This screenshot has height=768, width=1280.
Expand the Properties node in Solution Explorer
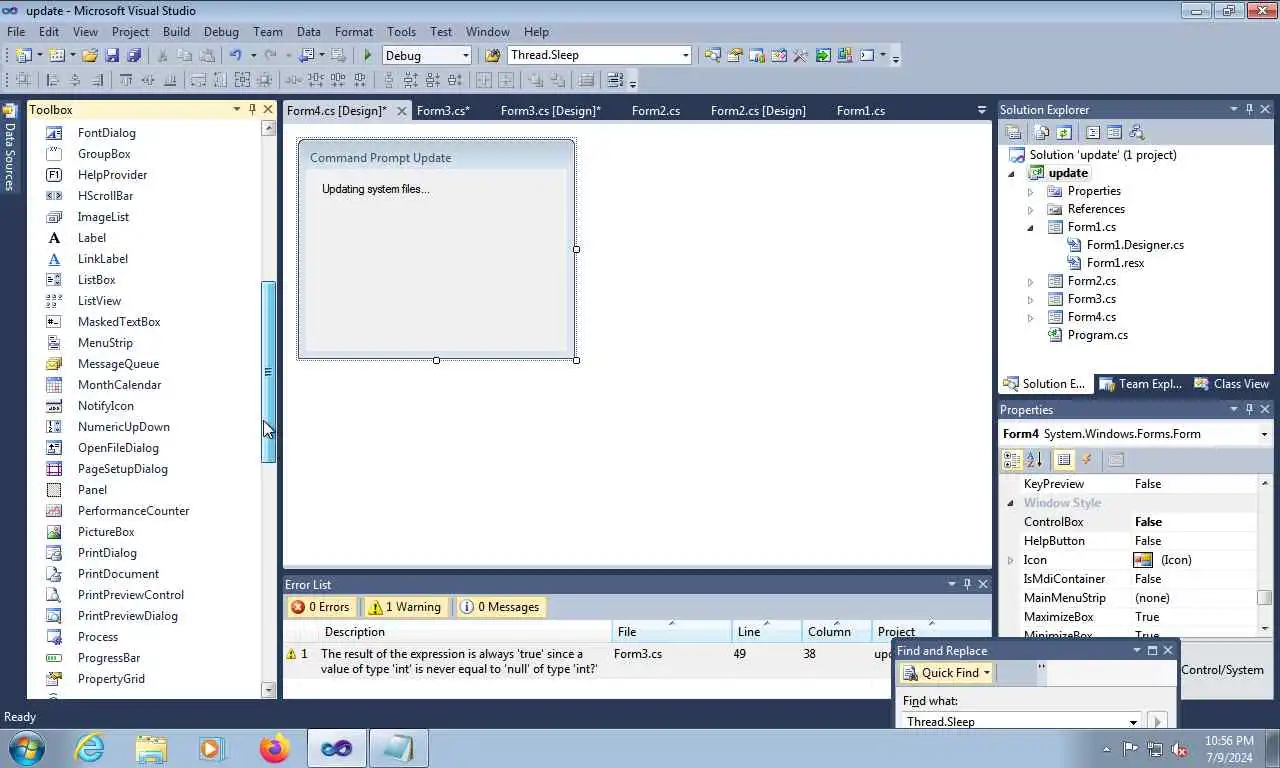[x=1031, y=191]
